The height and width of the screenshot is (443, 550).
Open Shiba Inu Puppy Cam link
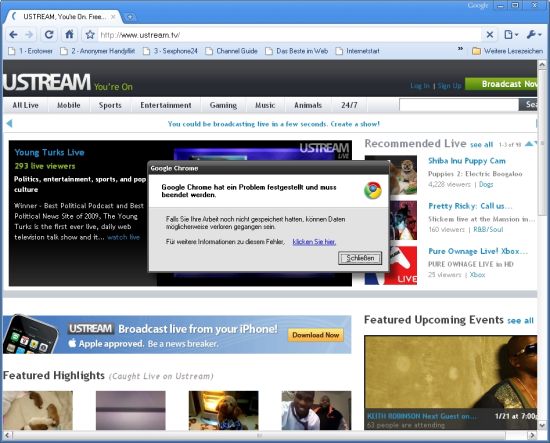pyautogui.click(x=467, y=161)
